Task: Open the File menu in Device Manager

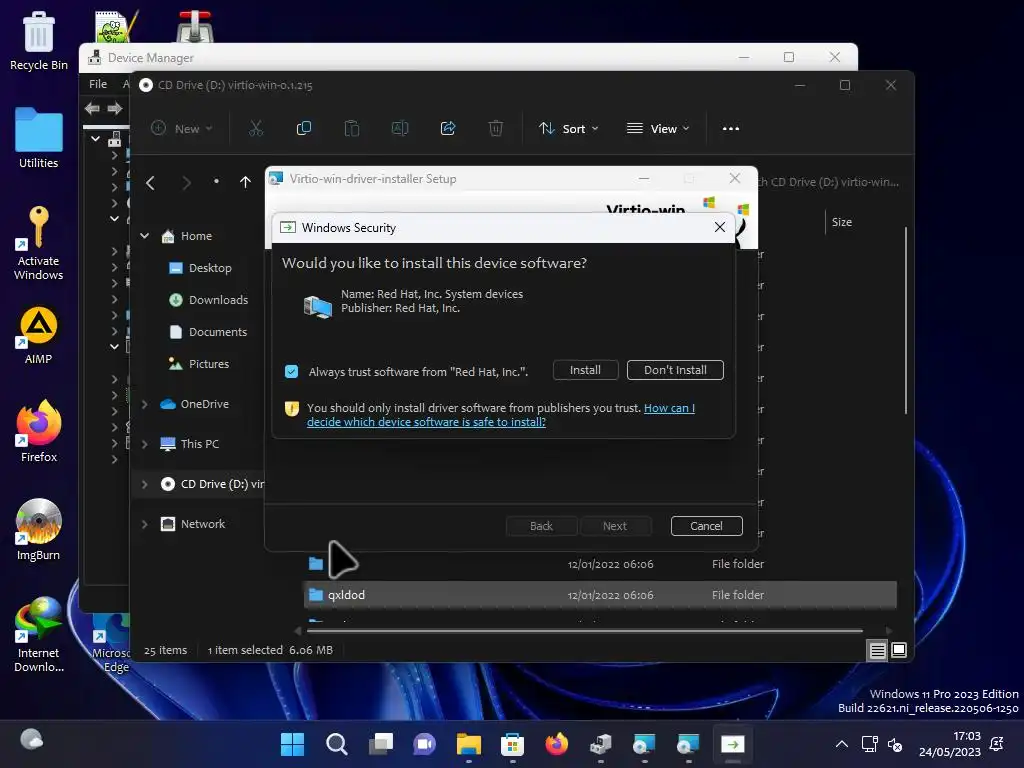Action: pyautogui.click(x=98, y=84)
